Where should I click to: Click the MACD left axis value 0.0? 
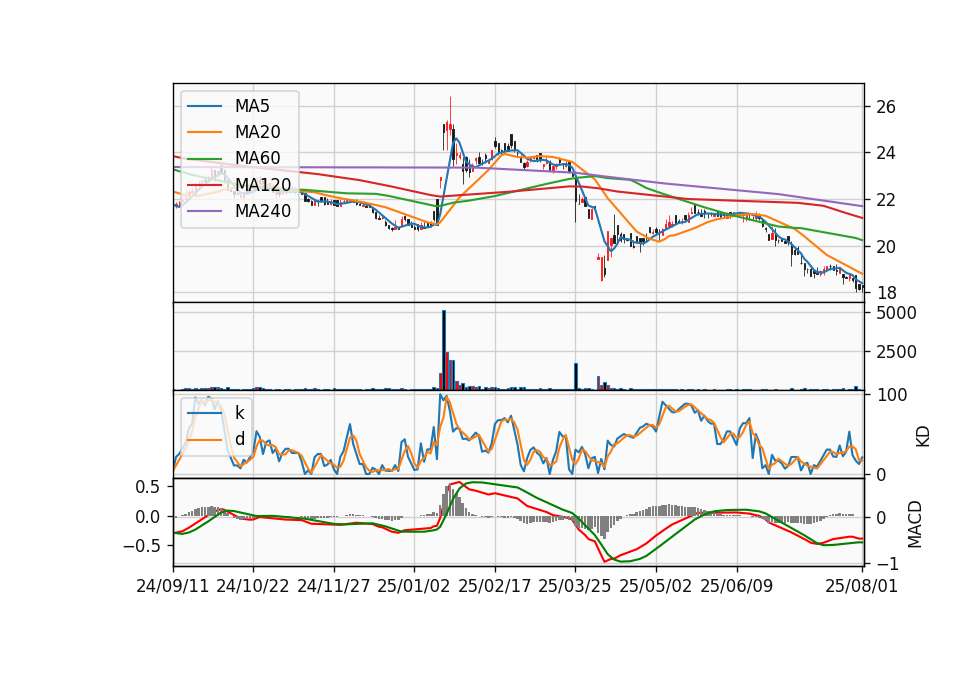pos(147,517)
